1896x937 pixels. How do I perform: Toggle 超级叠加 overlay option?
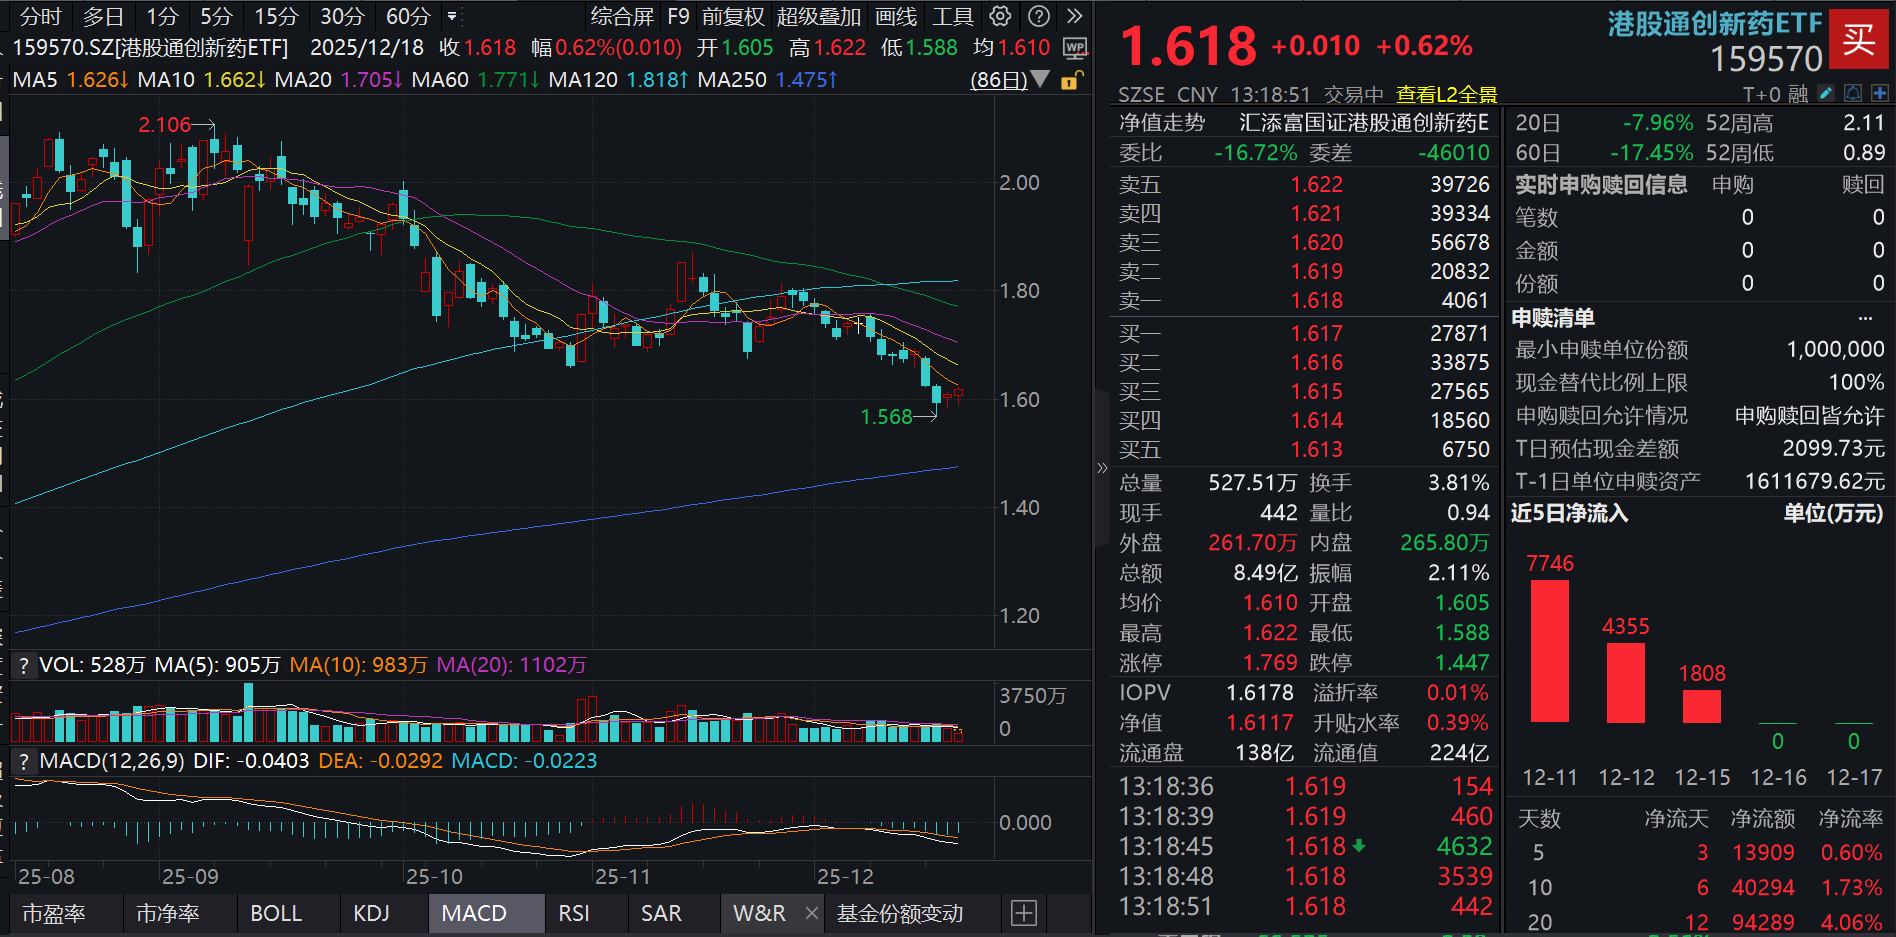point(818,16)
